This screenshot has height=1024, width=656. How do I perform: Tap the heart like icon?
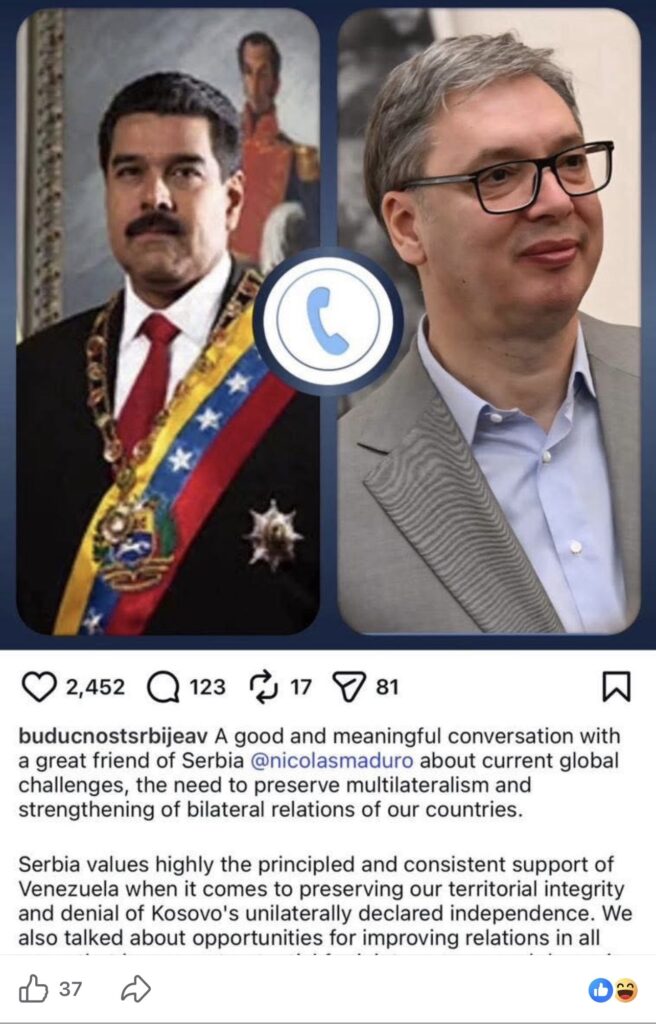coord(39,687)
